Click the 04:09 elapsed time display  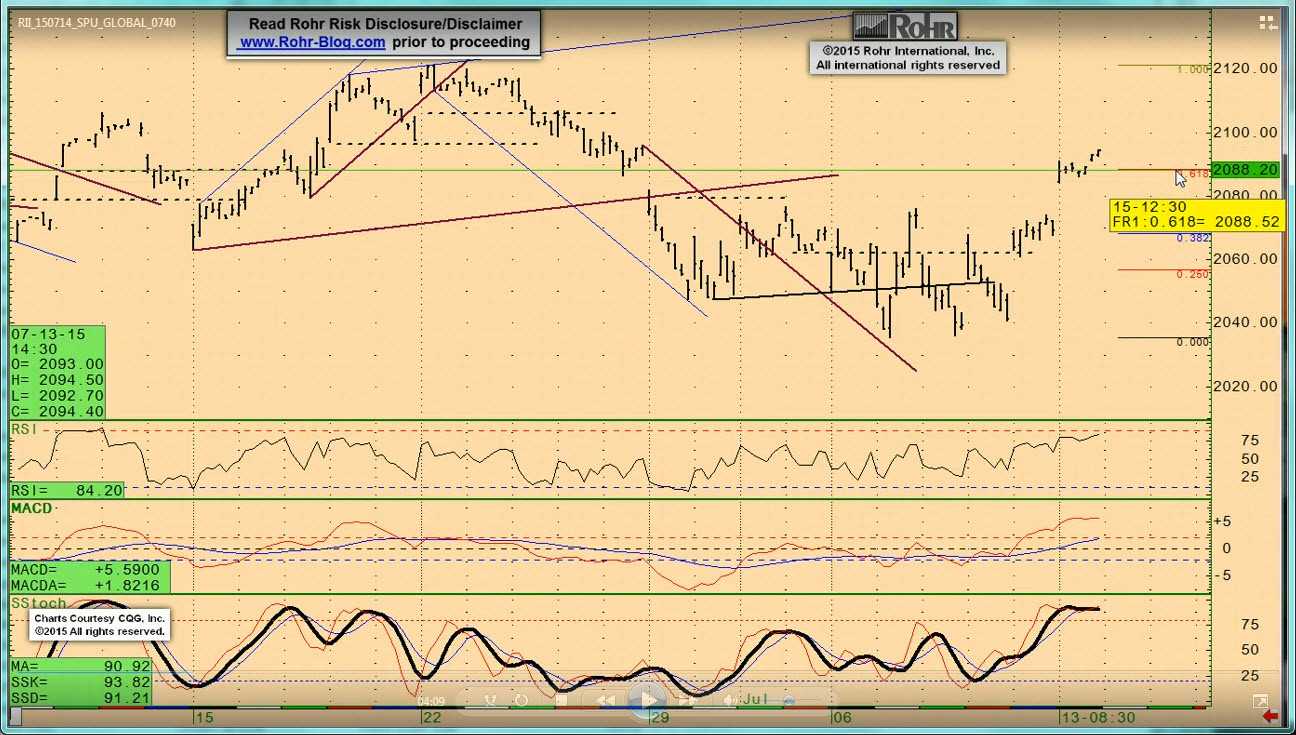coord(430,701)
